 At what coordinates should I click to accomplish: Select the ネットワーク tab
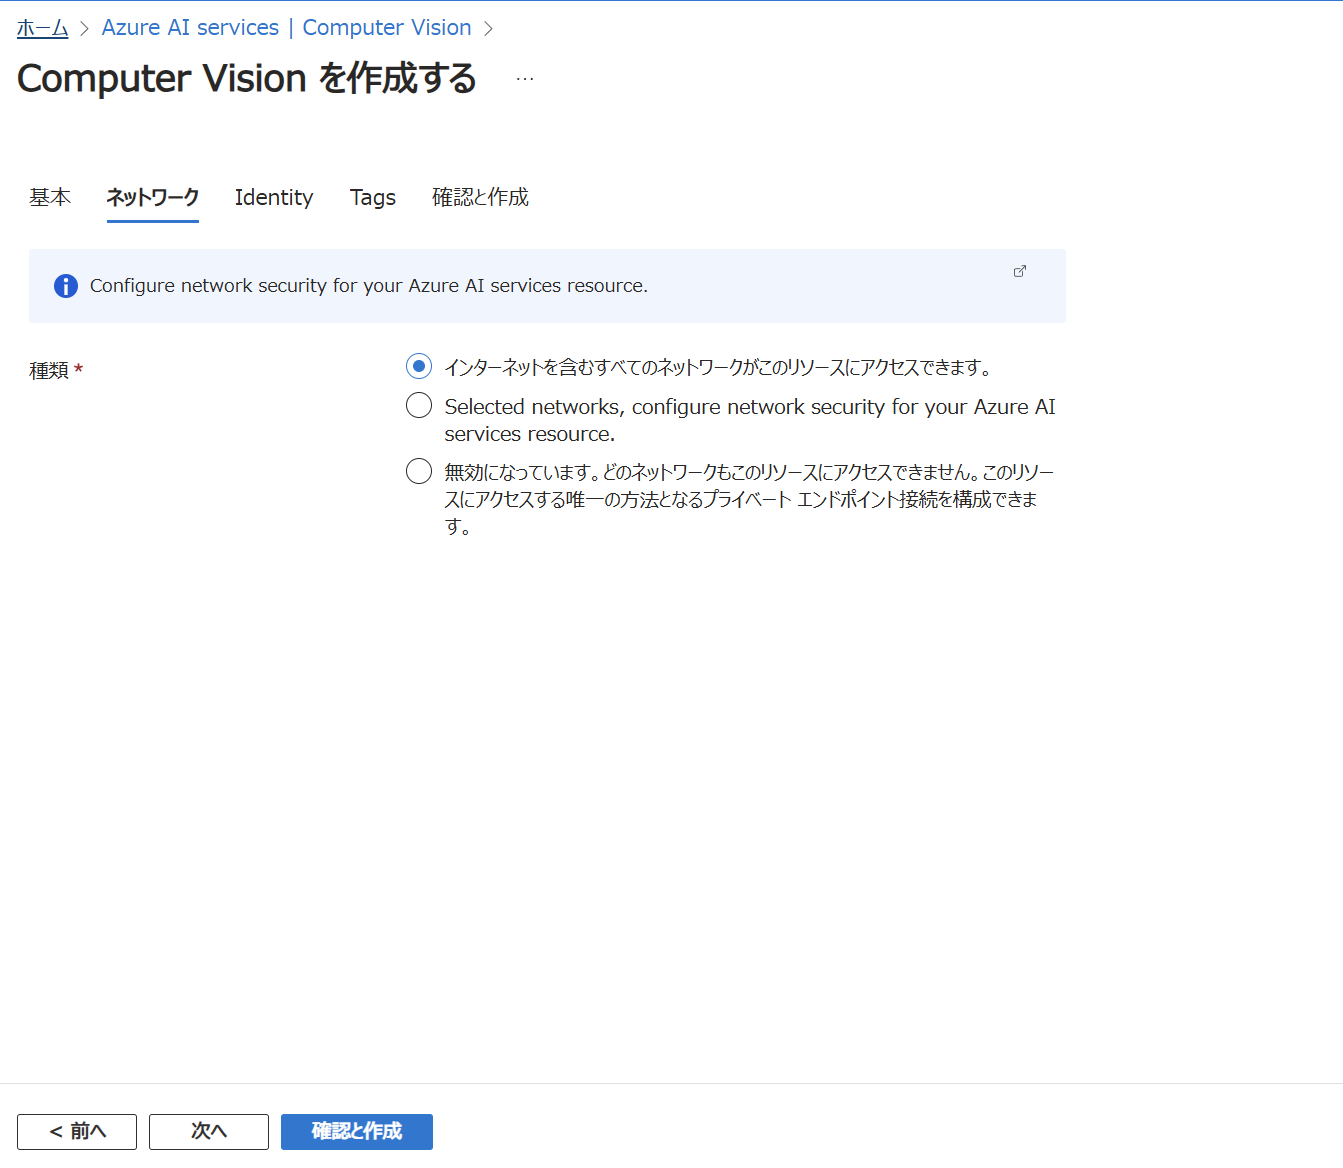pos(153,197)
